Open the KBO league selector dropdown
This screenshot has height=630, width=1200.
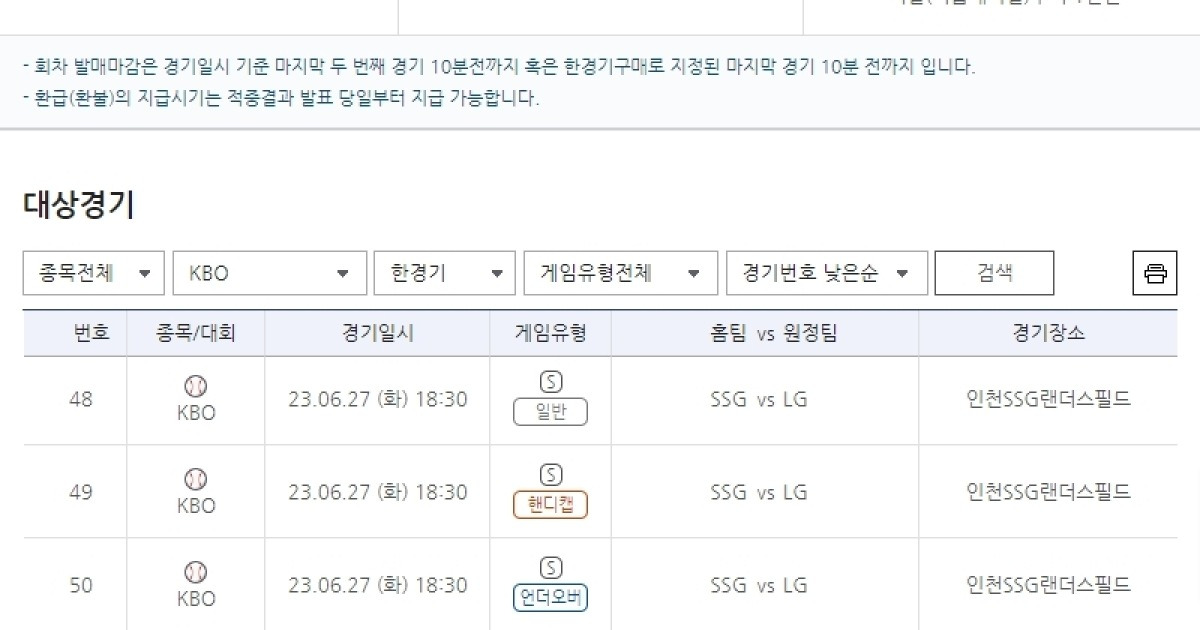click(x=268, y=272)
